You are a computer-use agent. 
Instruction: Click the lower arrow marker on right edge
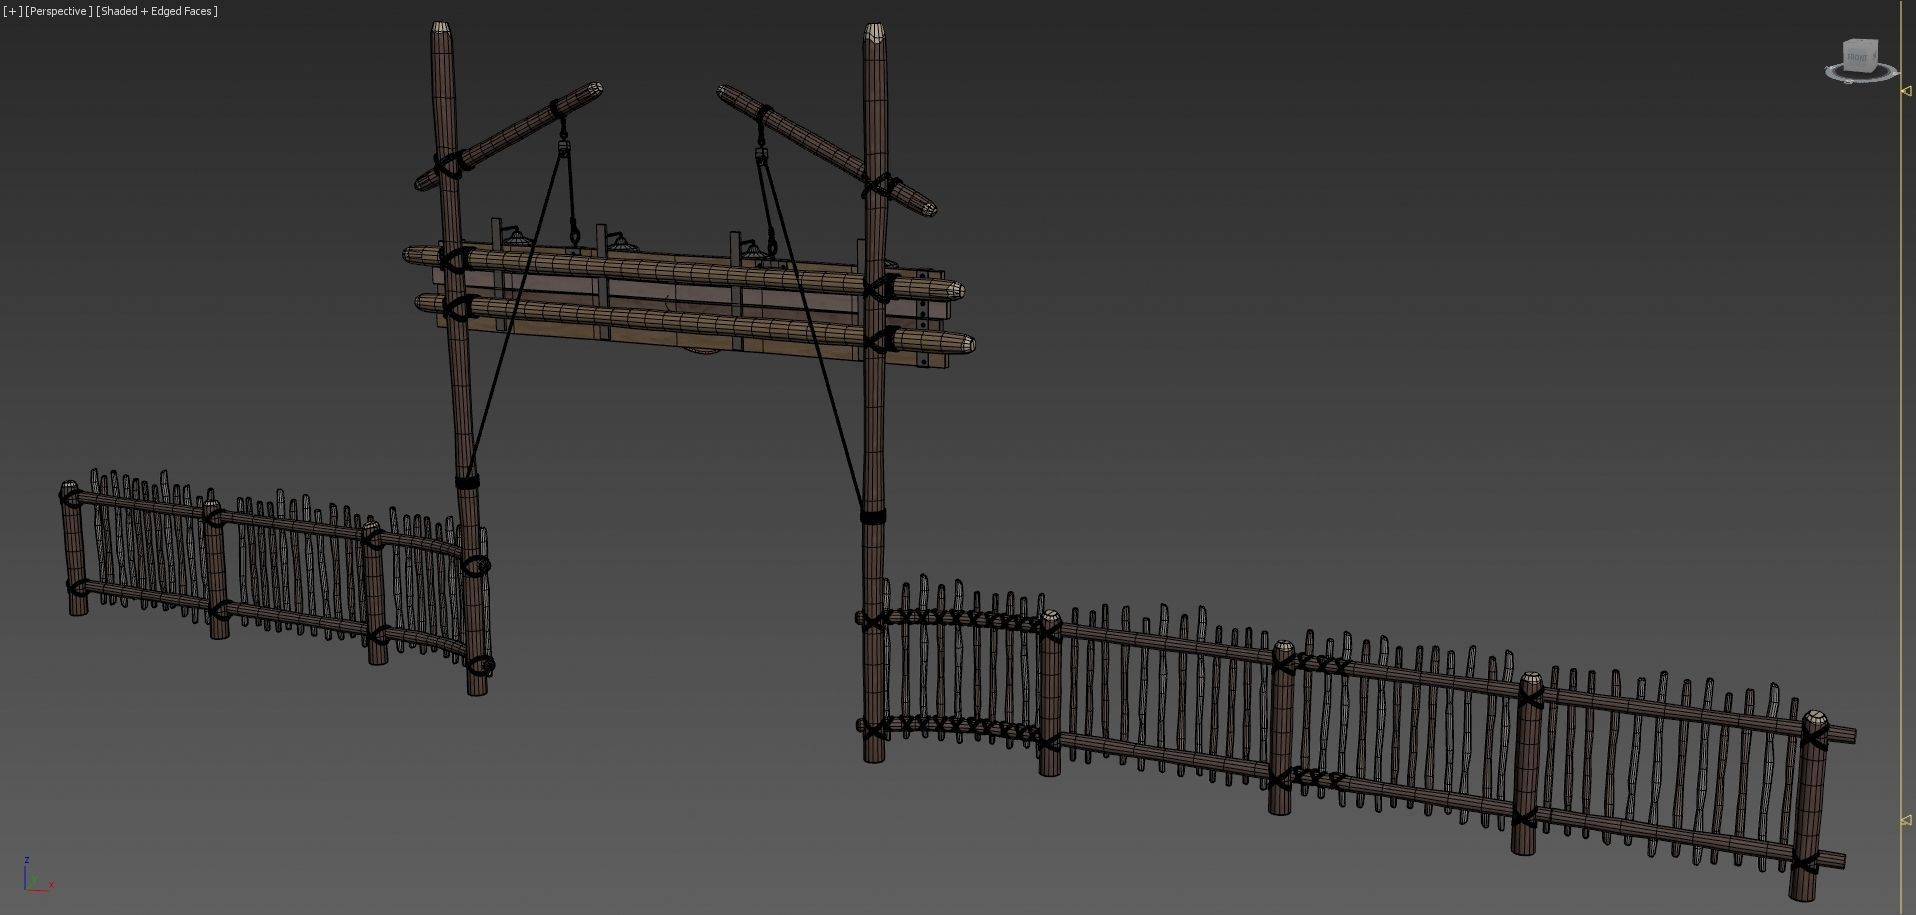[1906, 820]
